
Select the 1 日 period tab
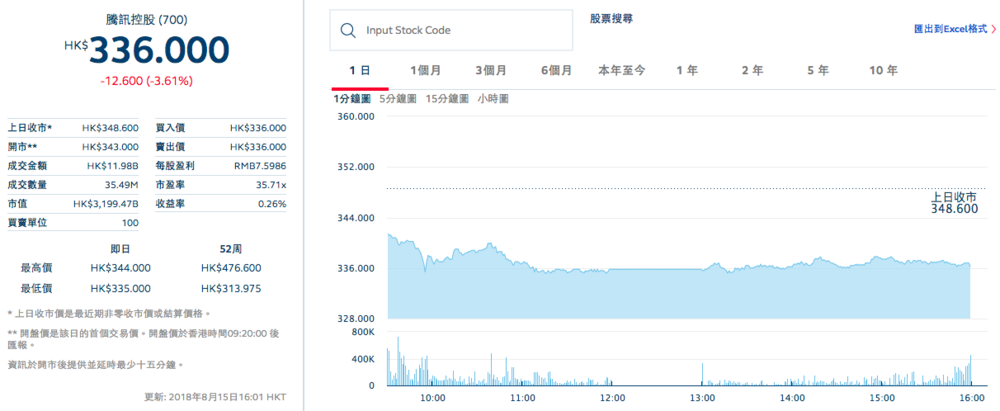(x=360, y=71)
